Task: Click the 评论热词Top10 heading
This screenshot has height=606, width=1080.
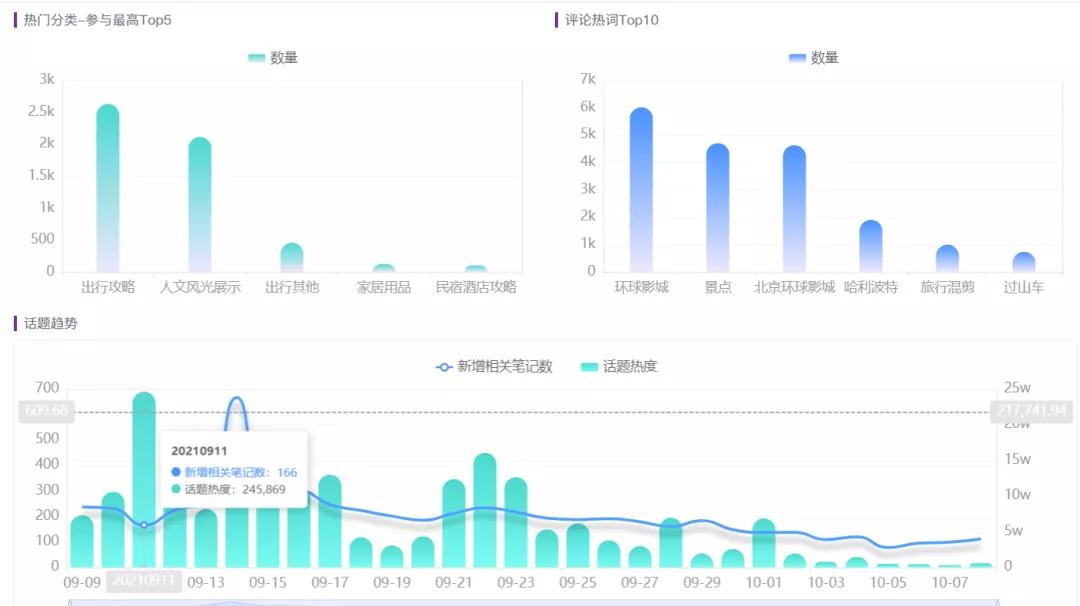Action: [x=612, y=20]
